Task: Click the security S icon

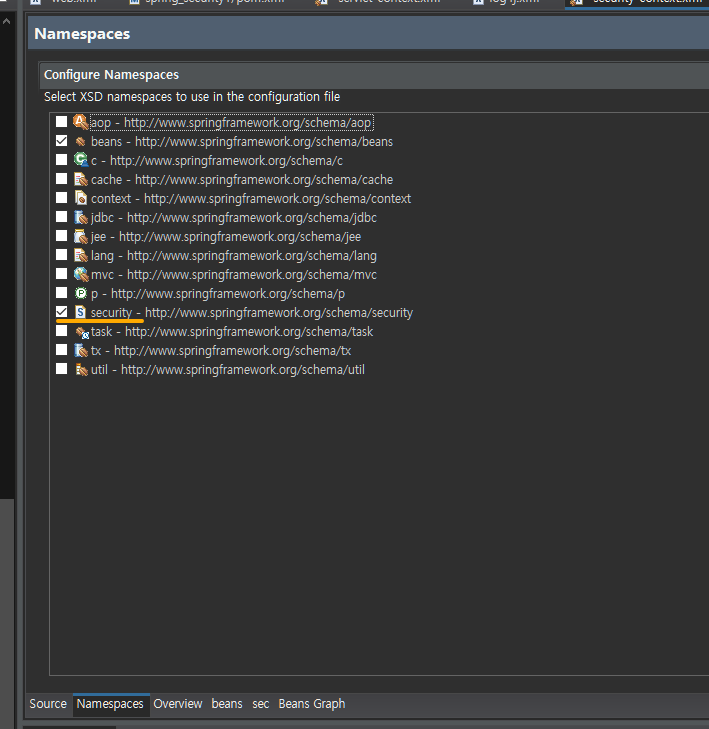Action: [81, 312]
